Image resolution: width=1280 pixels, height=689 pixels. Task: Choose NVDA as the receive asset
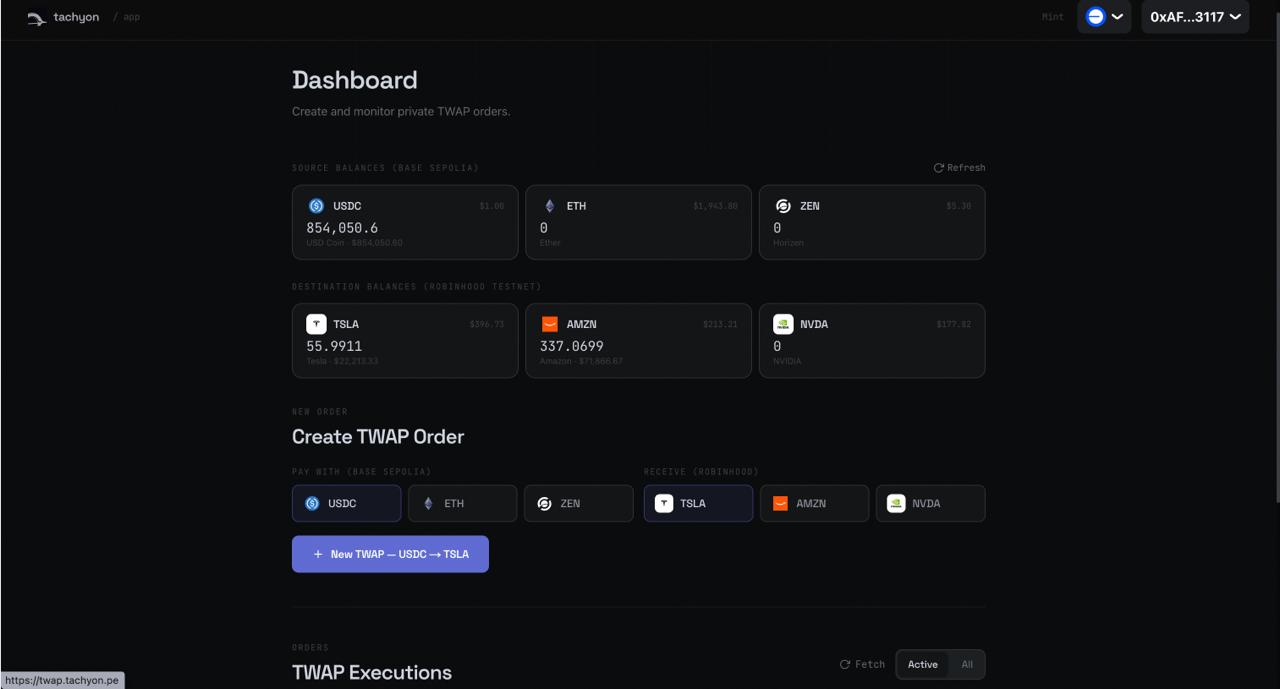click(930, 503)
